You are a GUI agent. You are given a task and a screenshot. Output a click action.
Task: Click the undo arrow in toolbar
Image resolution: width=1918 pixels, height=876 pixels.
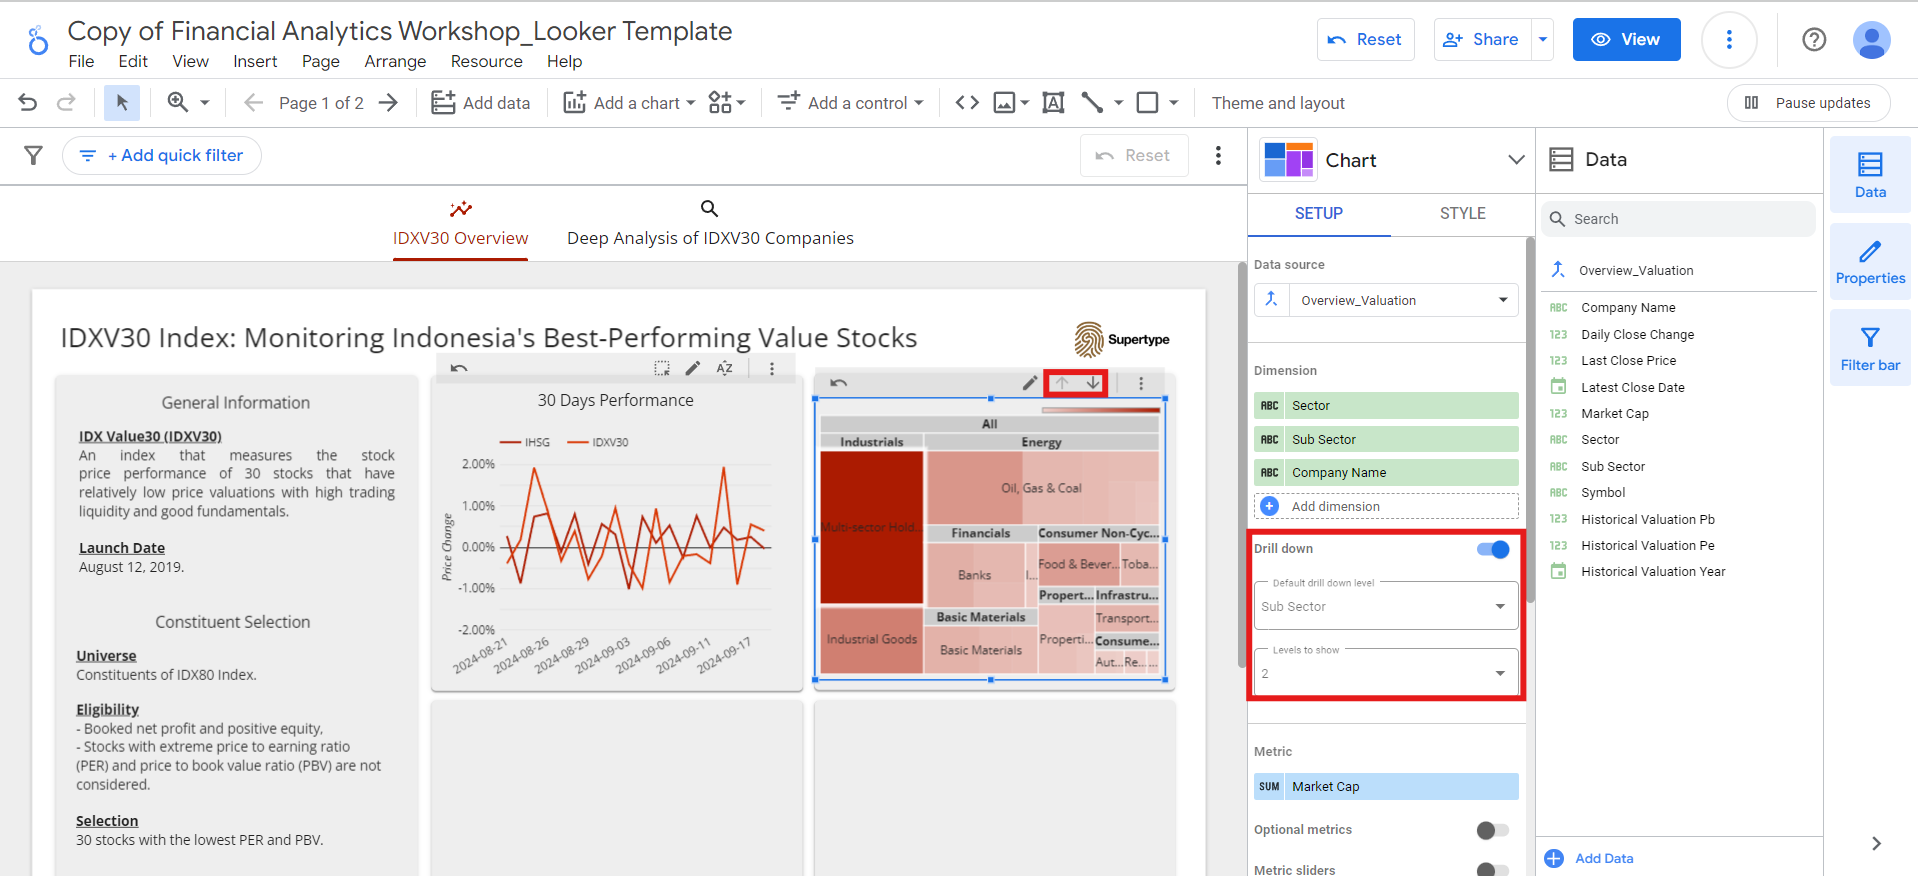(x=28, y=103)
